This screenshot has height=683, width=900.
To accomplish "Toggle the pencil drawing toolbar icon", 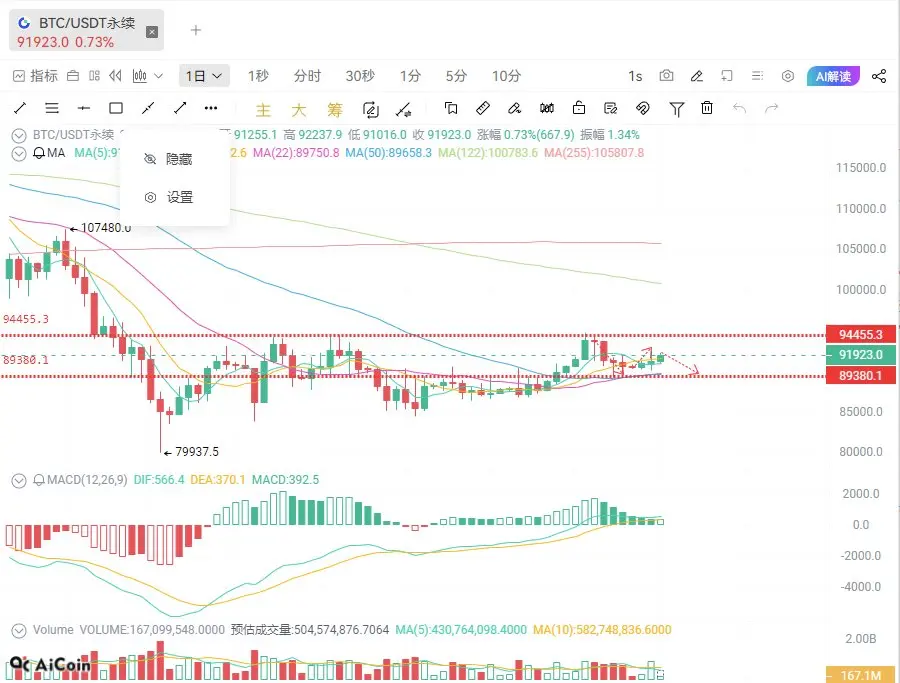I will [697, 76].
